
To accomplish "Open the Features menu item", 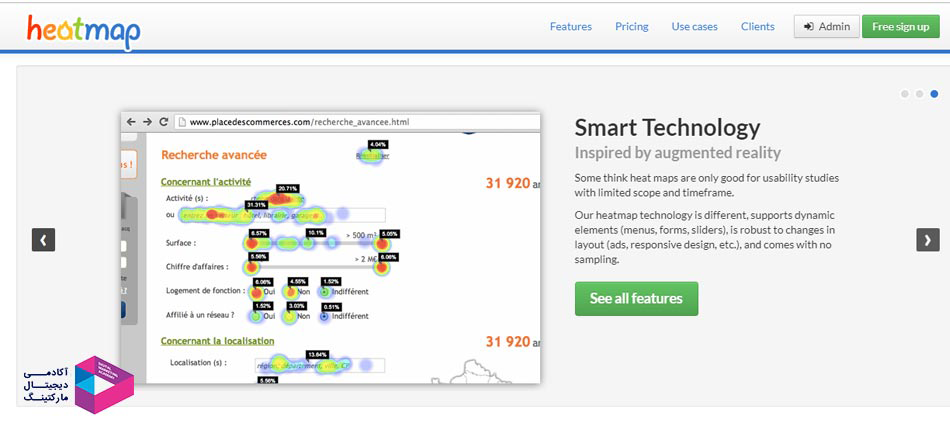I will [x=571, y=27].
